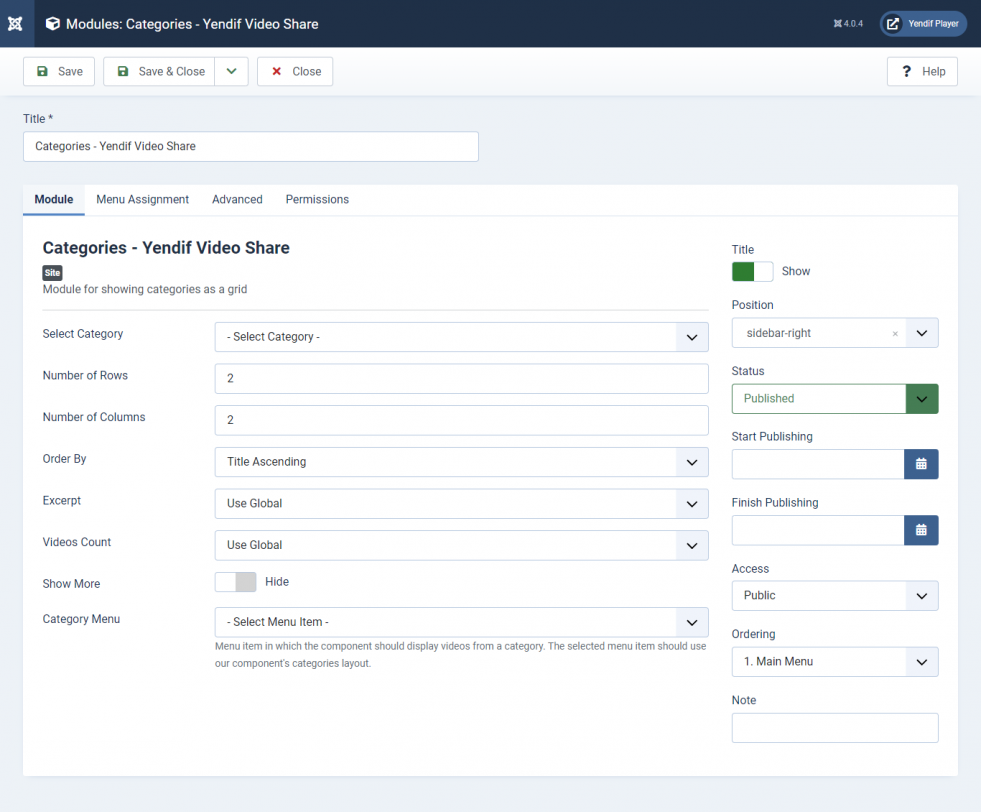The image size is (981, 812).
Task: Open the Access Public dropdown
Action: point(834,596)
